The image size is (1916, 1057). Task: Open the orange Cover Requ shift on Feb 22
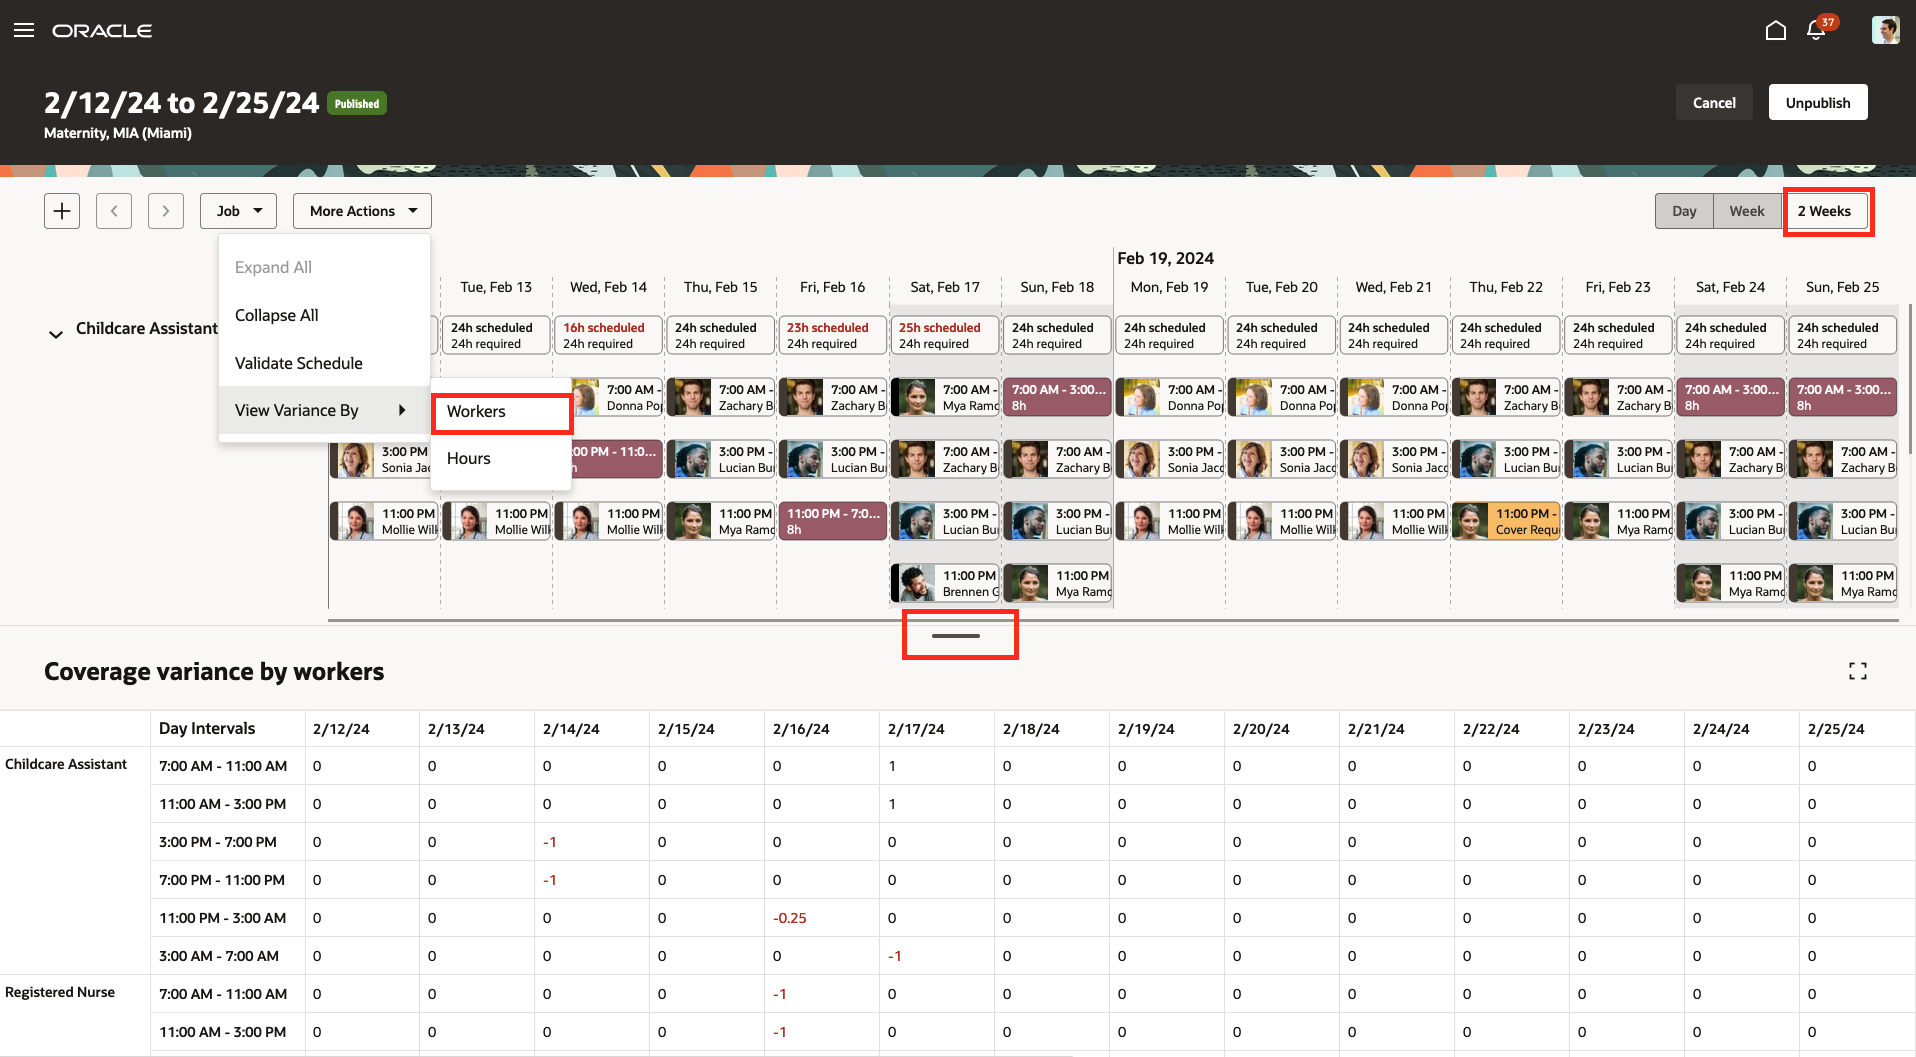pyautogui.click(x=1506, y=521)
